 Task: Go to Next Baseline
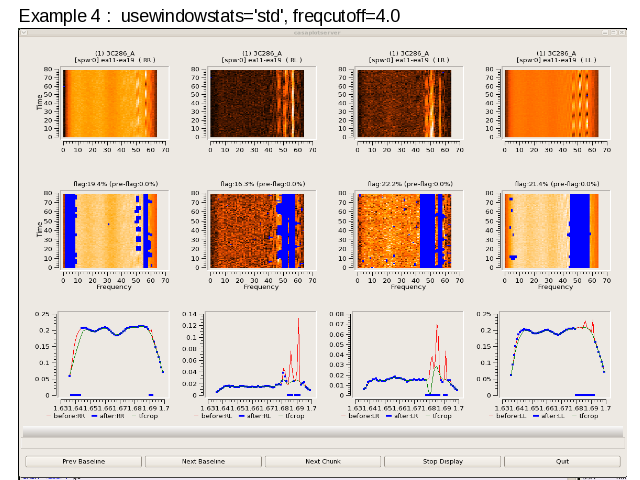(x=203, y=461)
